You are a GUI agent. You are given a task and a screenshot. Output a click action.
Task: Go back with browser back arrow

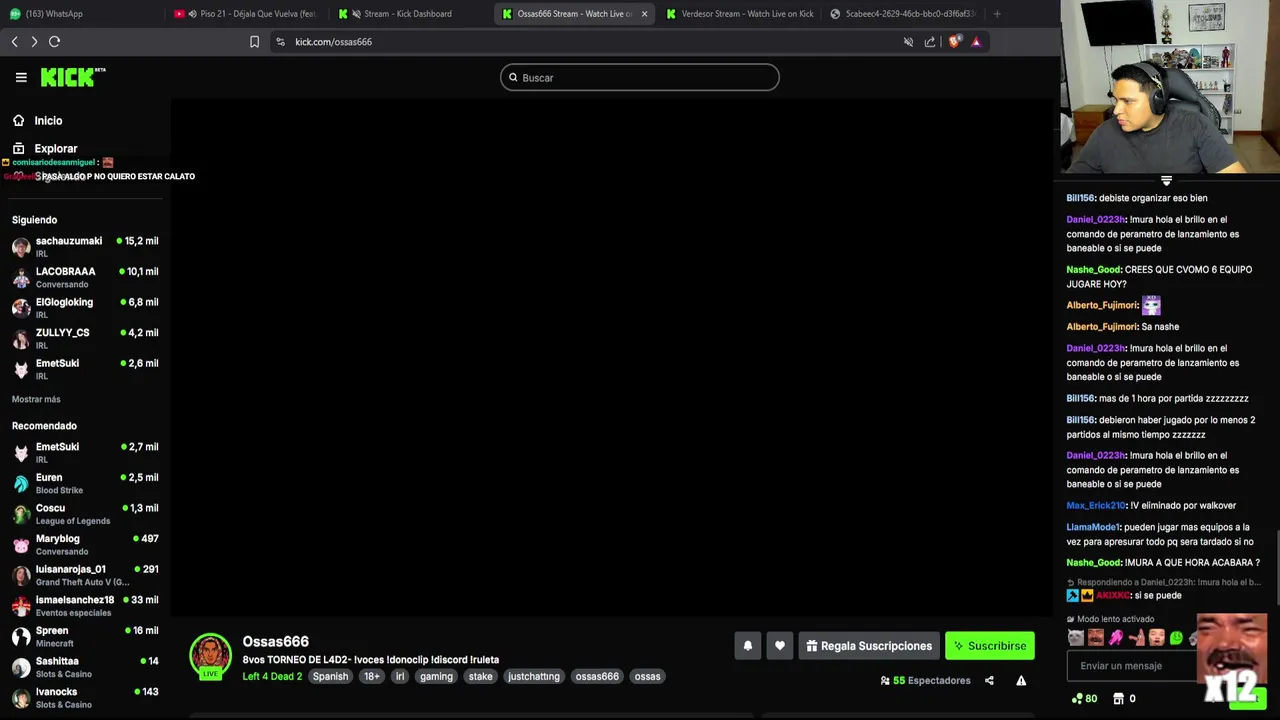pos(14,42)
